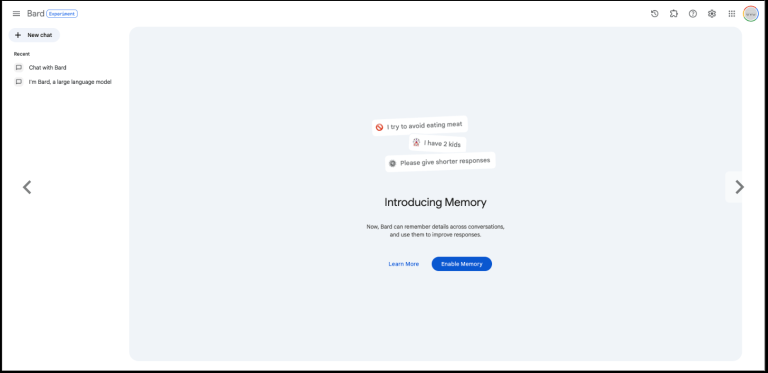Click 'I try to avoid eating meat' chip
768x373 pixels.
(420, 126)
